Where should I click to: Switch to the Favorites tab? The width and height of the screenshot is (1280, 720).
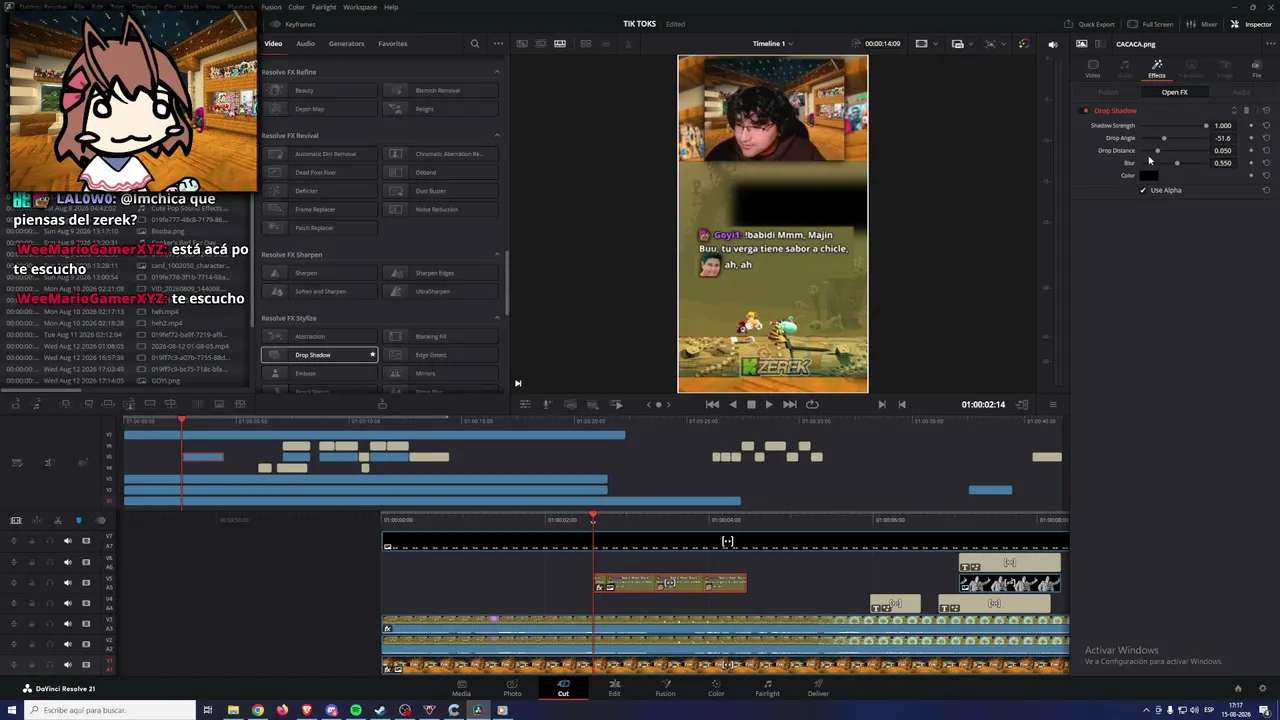(x=392, y=44)
